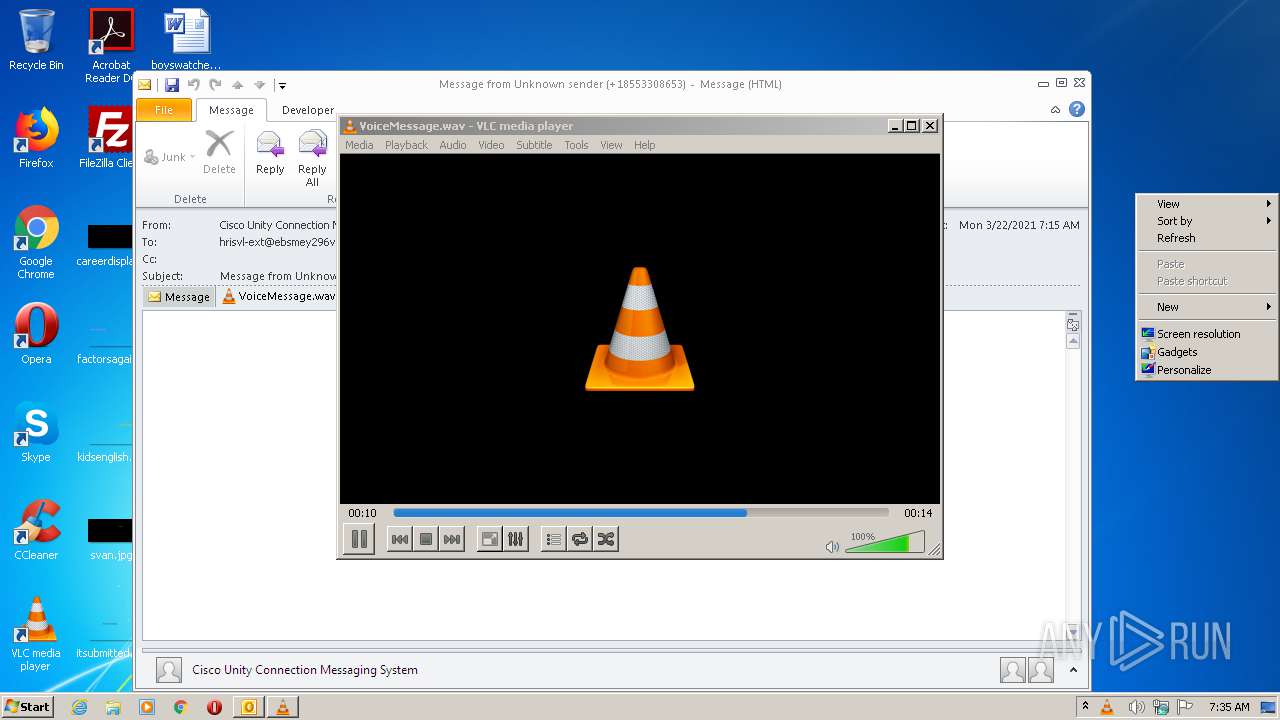Collapse the Outlook ribbon
This screenshot has height=720, width=1280.
[1055, 109]
